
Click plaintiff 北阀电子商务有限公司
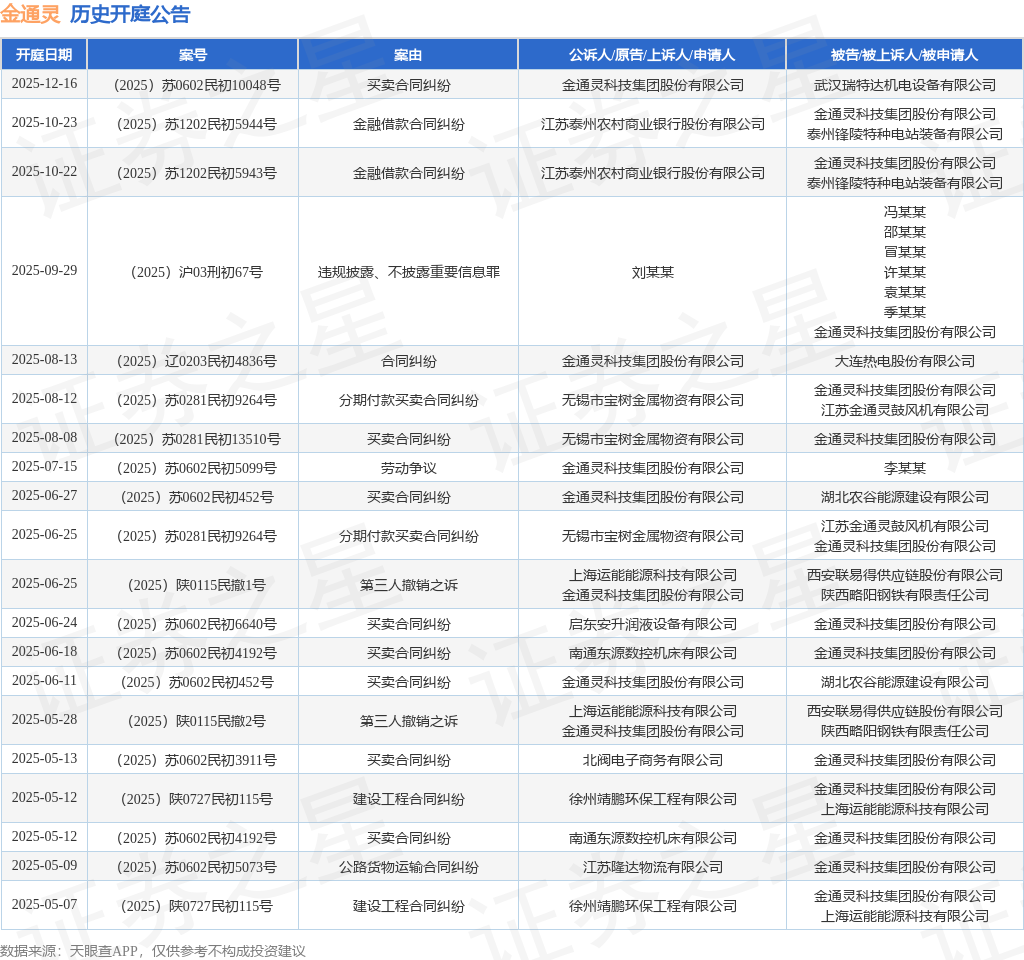652,760
